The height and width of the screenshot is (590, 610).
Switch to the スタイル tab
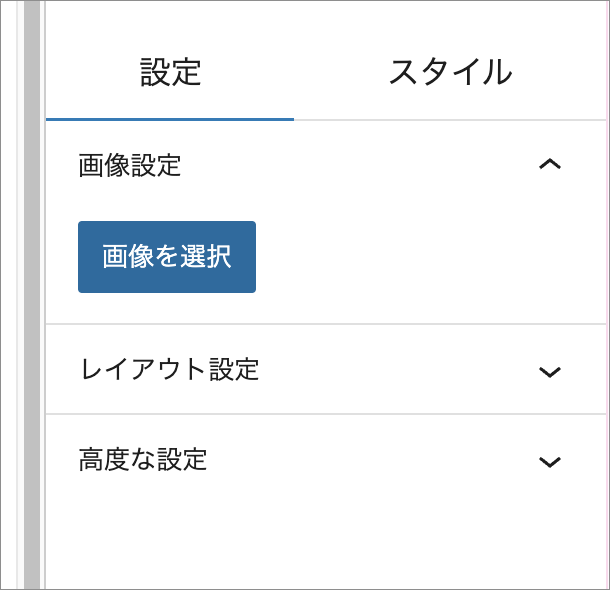click(450, 72)
